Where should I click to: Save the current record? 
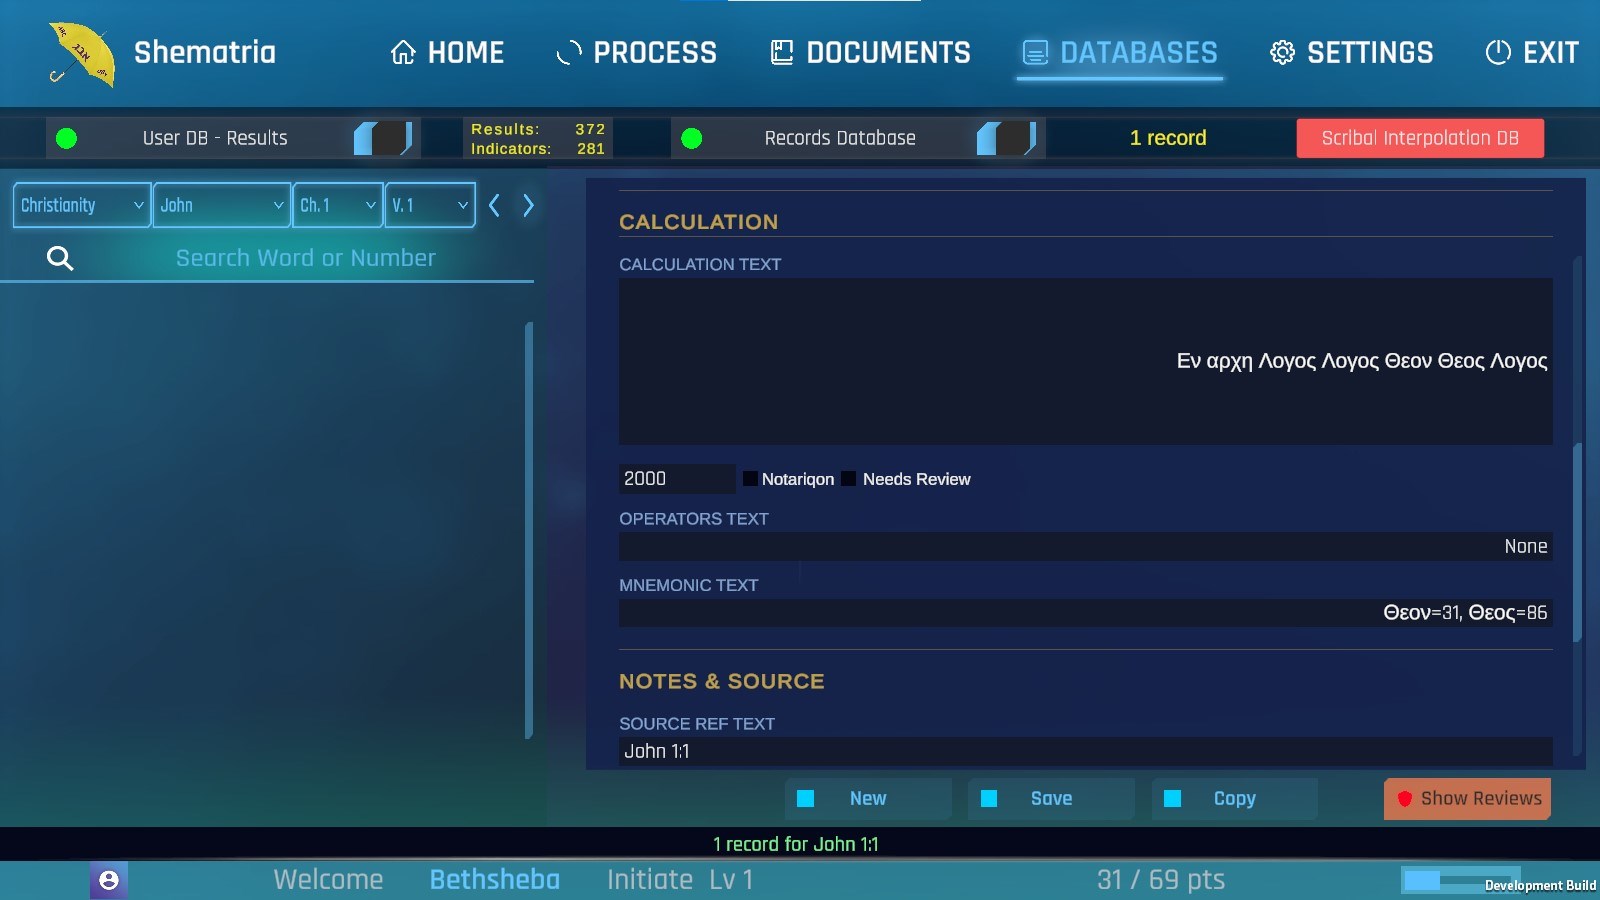[x=1051, y=798]
